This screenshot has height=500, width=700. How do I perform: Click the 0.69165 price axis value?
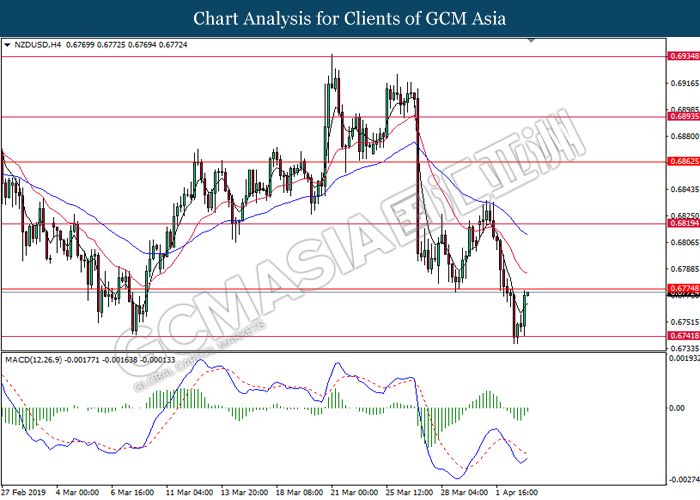tap(685, 83)
